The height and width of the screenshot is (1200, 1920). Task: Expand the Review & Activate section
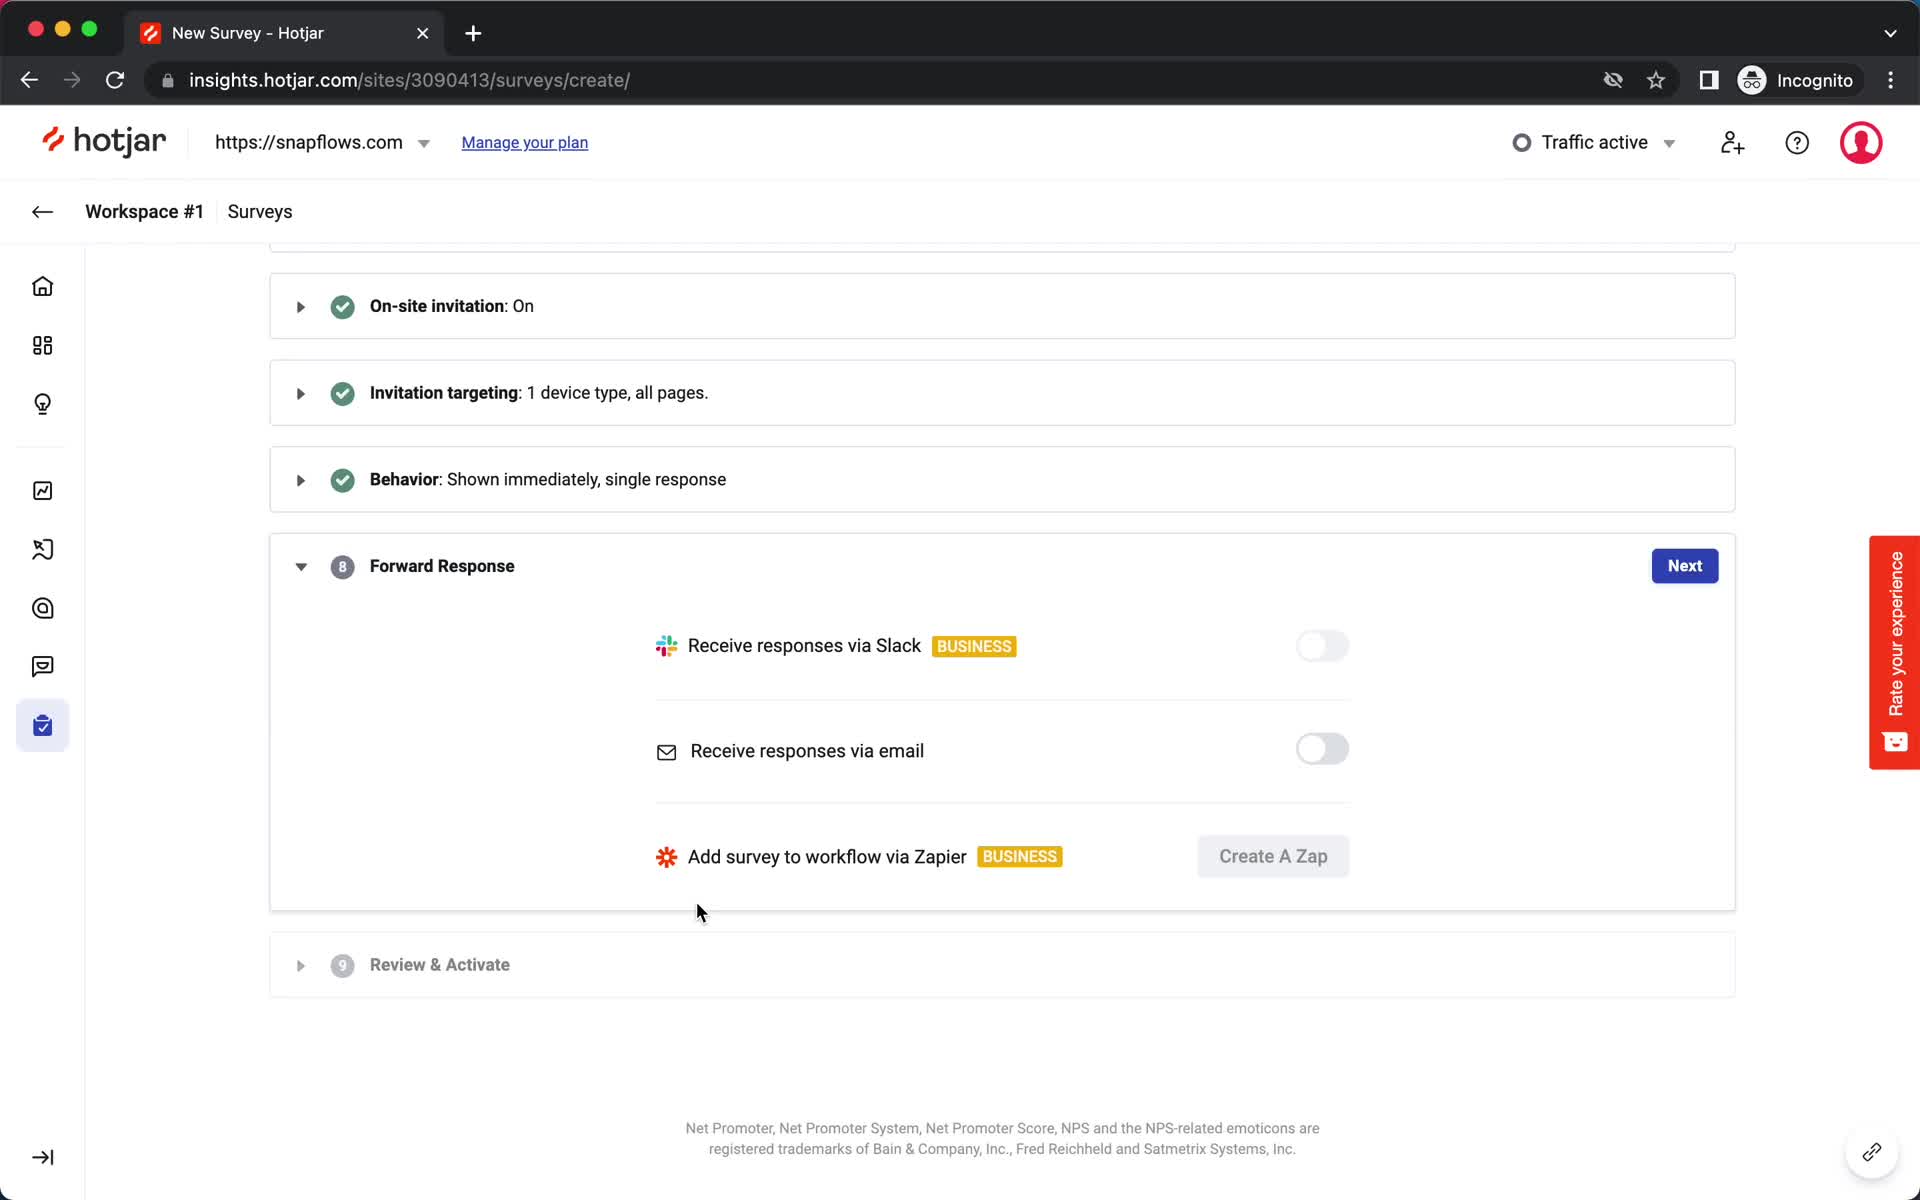[x=299, y=965]
